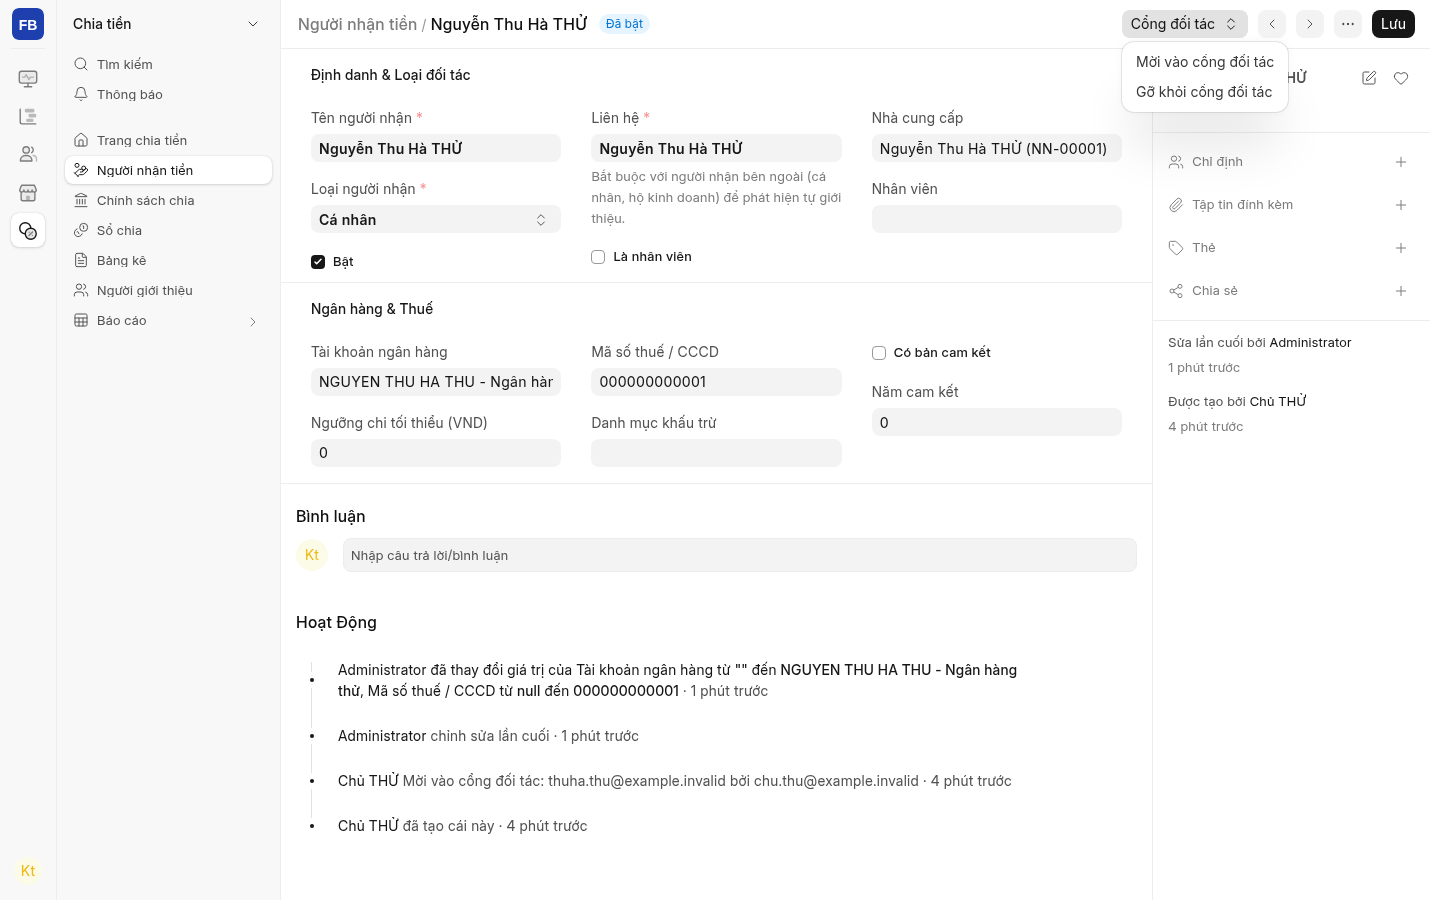Click the Người nhận tiền breadcrumb link
The width and height of the screenshot is (1440, 900).
coord(357,24)
